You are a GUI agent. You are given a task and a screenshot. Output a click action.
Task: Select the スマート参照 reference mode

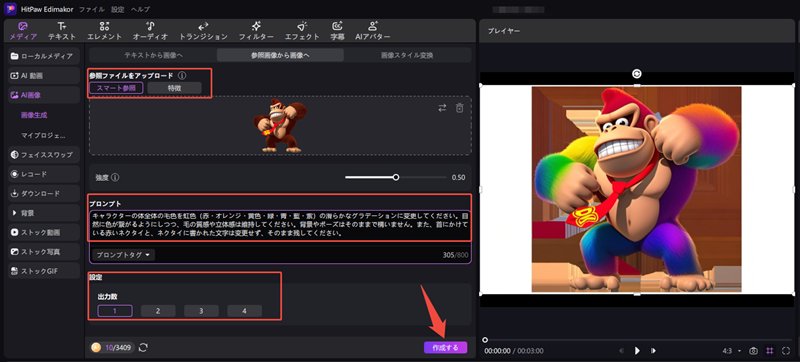coord(116,88)
